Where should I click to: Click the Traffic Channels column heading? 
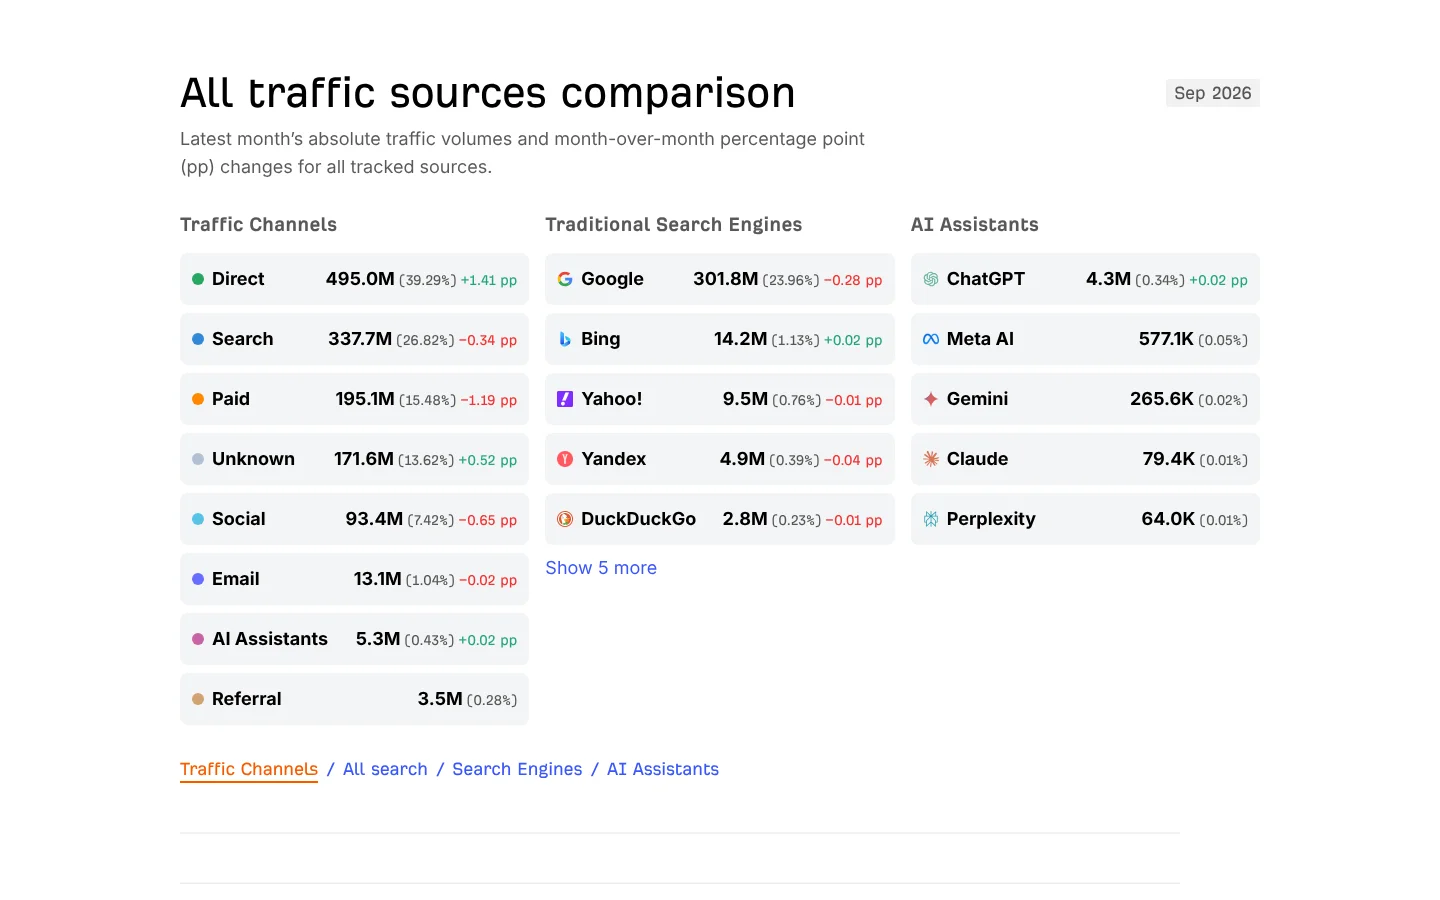[x=258, y=225]
